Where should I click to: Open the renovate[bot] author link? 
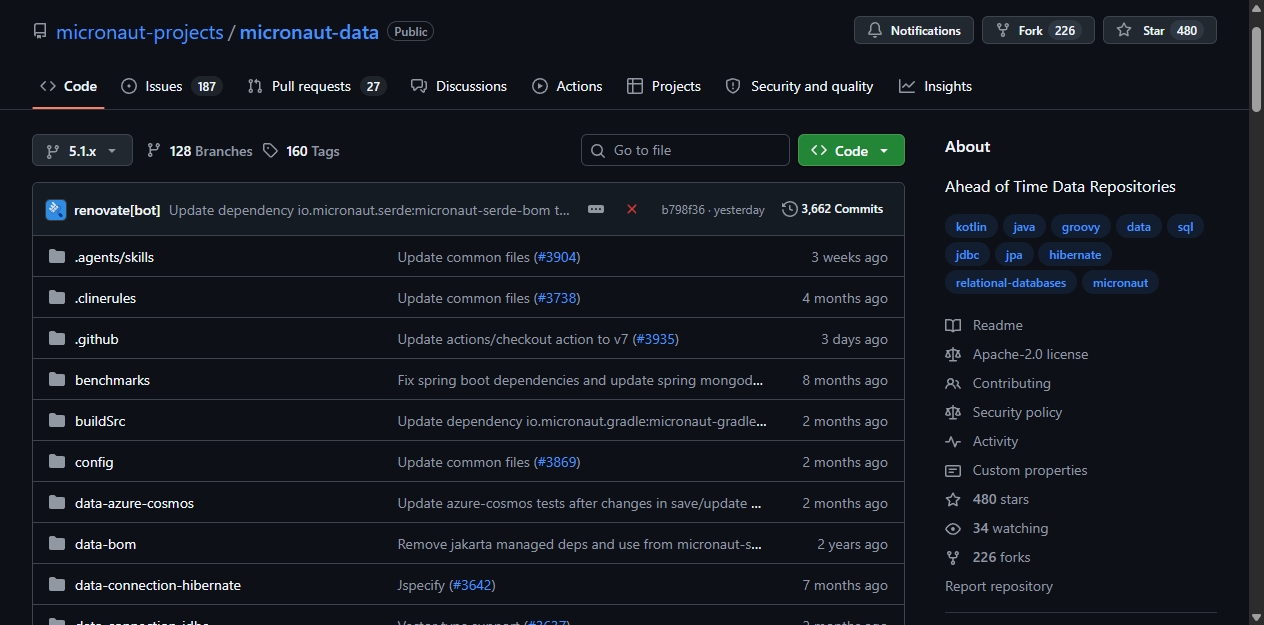pyautogui.click(x=117, y=210)
